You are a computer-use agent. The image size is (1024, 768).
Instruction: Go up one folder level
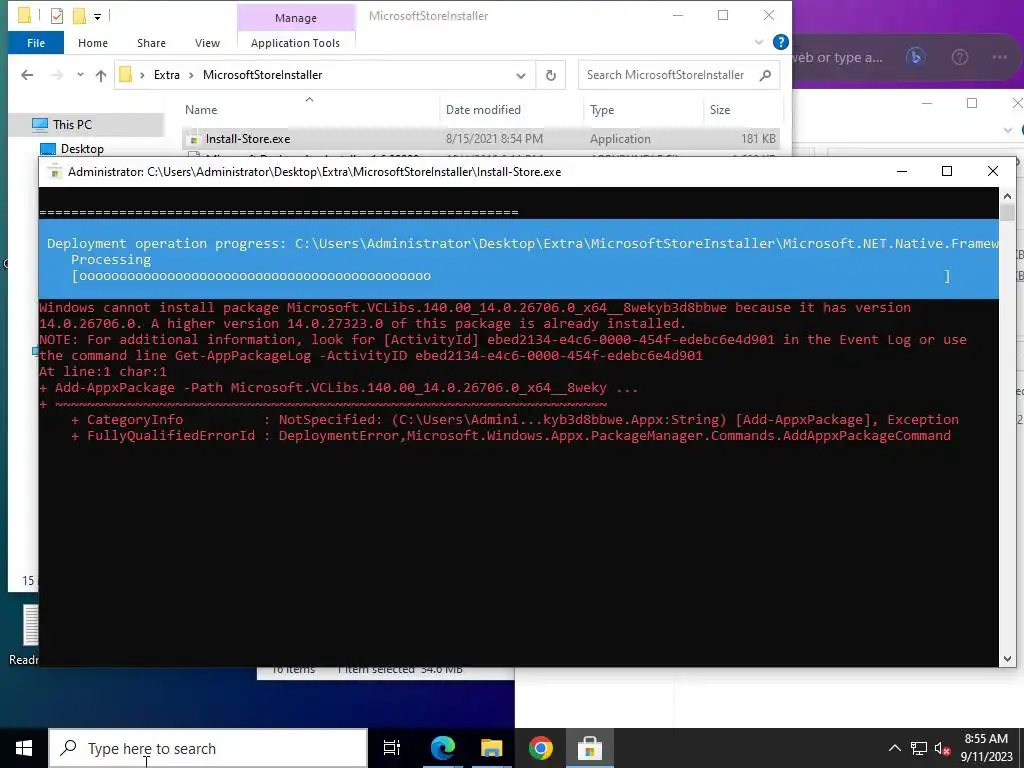tap(101, 75)
